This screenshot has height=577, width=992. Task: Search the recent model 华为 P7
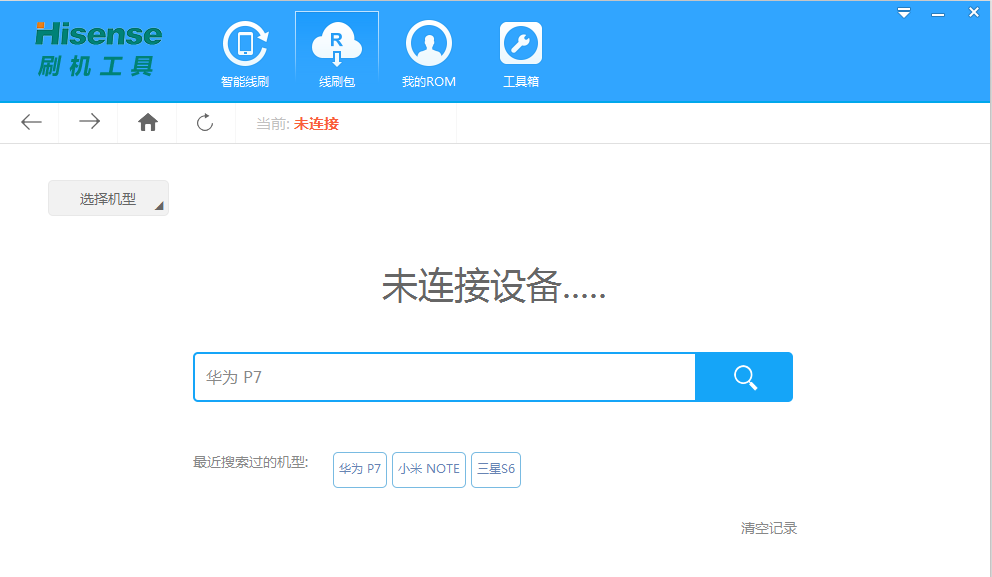point(359,469)
